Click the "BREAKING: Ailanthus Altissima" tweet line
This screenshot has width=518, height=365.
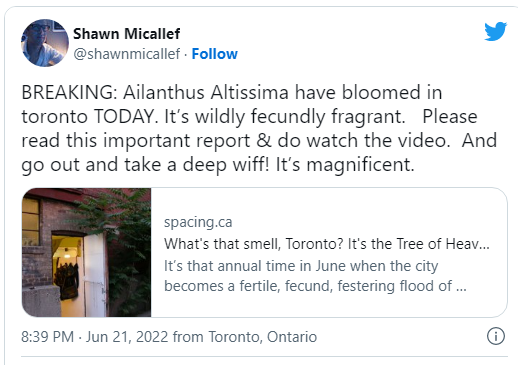pos(232,92)
